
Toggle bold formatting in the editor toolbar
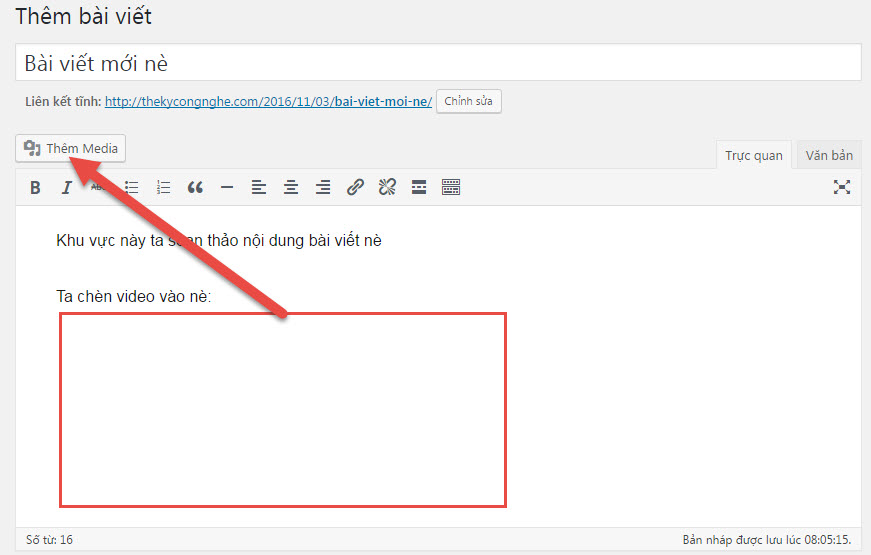35,187
